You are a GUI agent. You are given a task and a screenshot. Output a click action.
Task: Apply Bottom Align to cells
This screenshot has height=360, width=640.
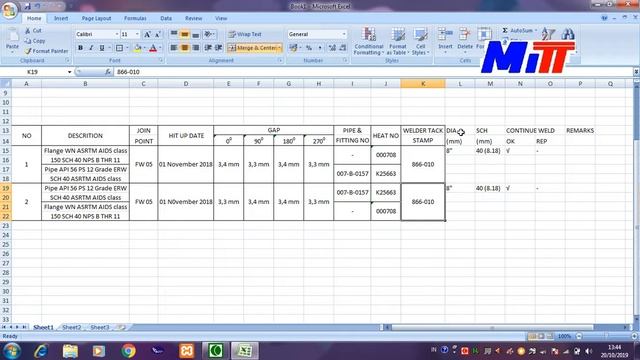[x=196, y=34]
